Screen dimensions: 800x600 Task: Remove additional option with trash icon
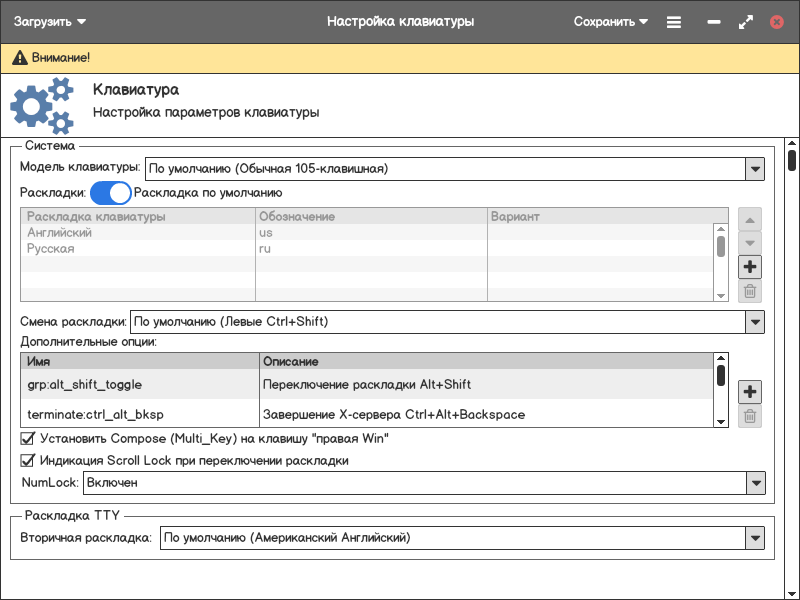pos(750,417)
